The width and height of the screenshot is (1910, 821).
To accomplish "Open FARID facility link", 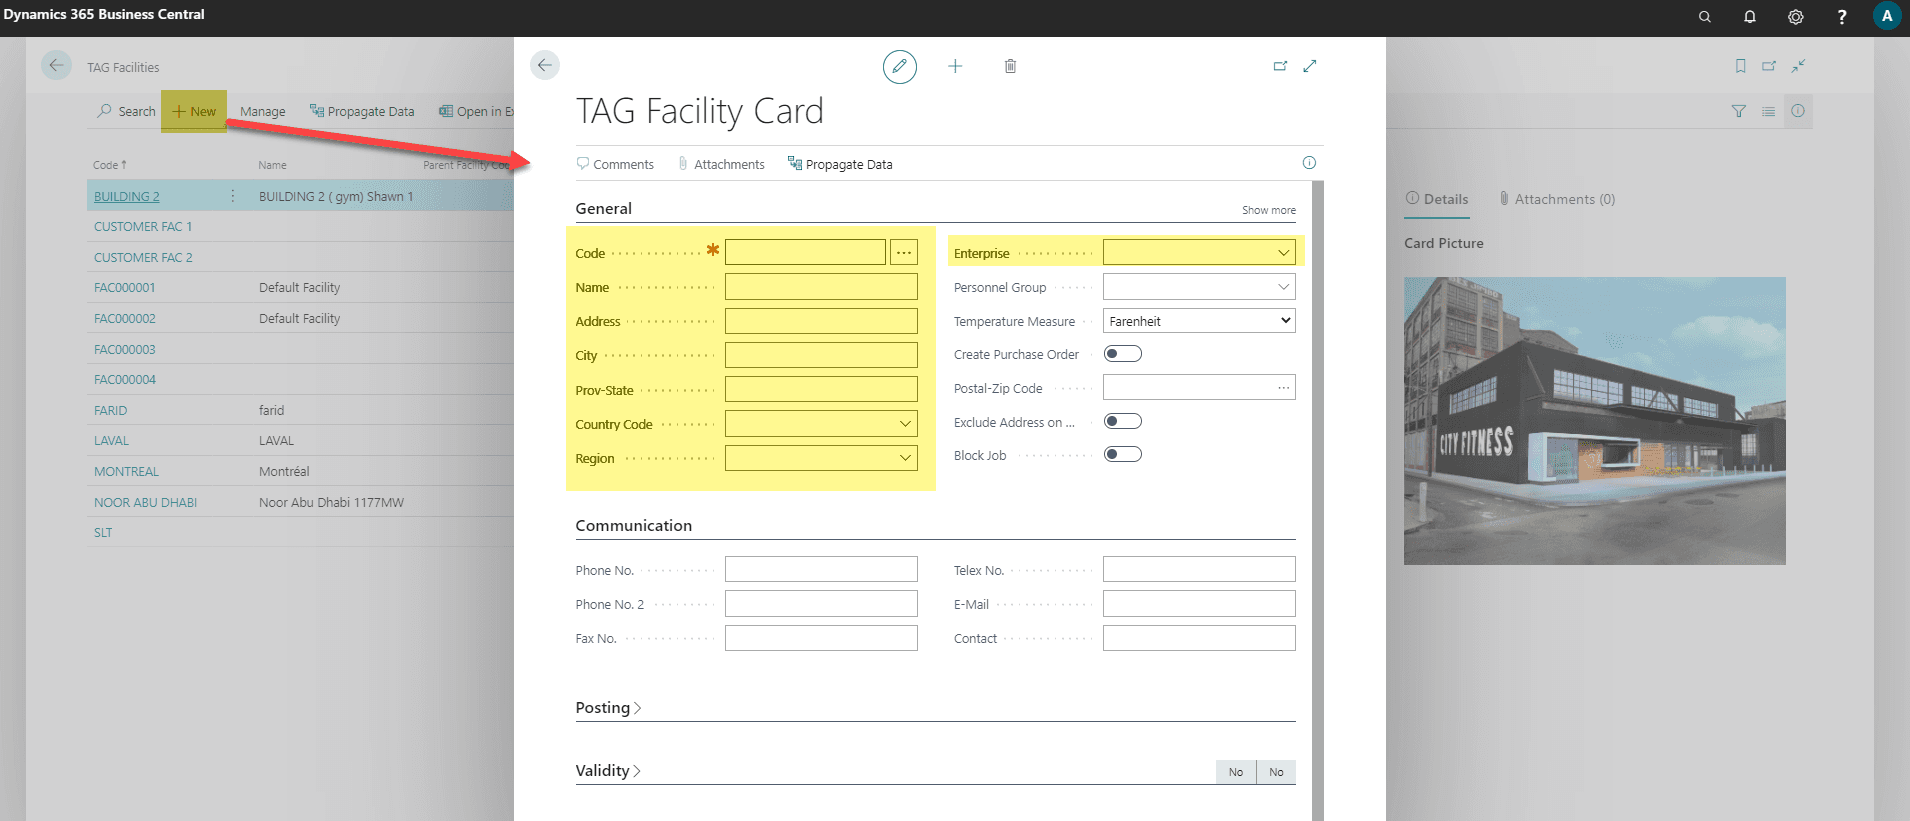I will pos(110,411).
